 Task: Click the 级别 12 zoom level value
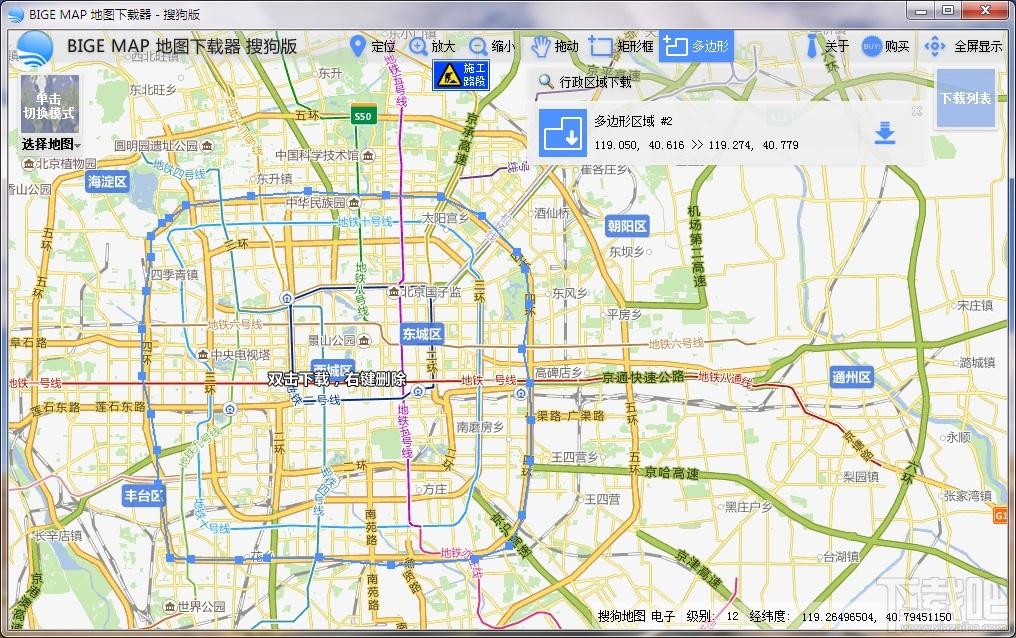click(x=732, y=616)
